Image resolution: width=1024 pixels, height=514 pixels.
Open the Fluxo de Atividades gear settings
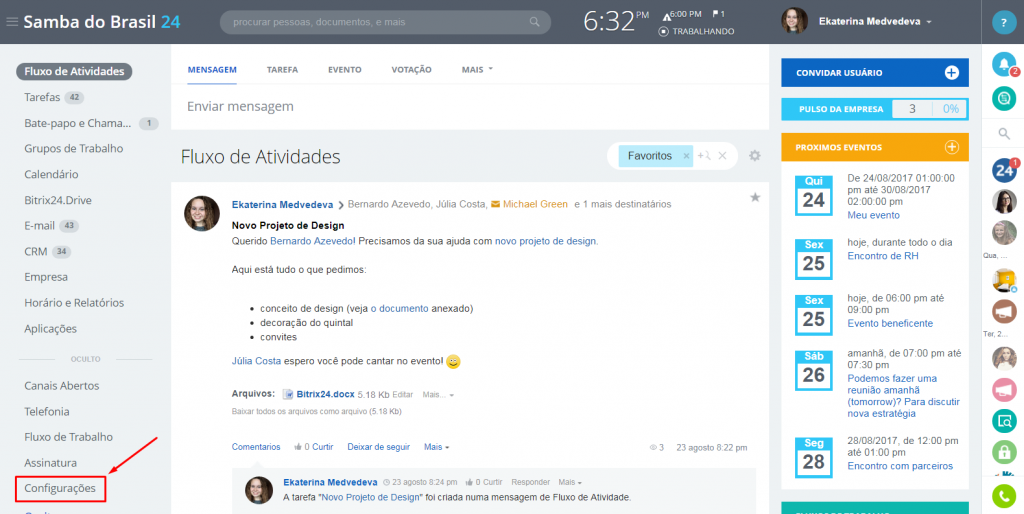tap(755, 155)
